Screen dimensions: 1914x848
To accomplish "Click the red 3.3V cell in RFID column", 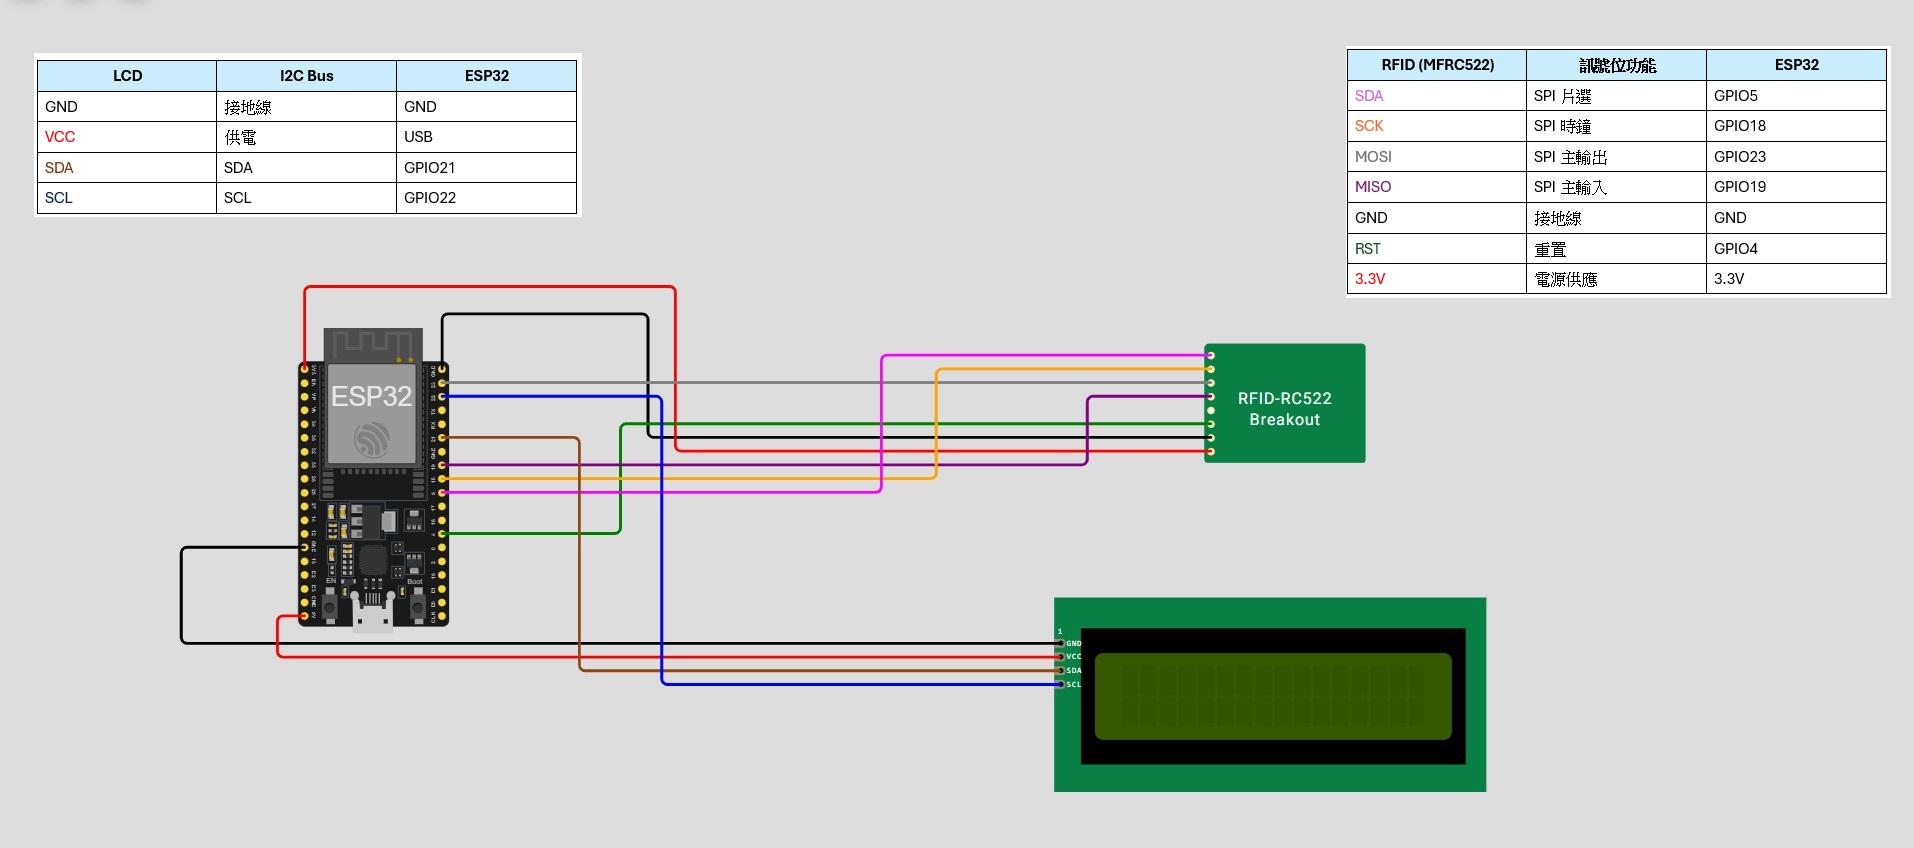I will (x=1437, y=279).
